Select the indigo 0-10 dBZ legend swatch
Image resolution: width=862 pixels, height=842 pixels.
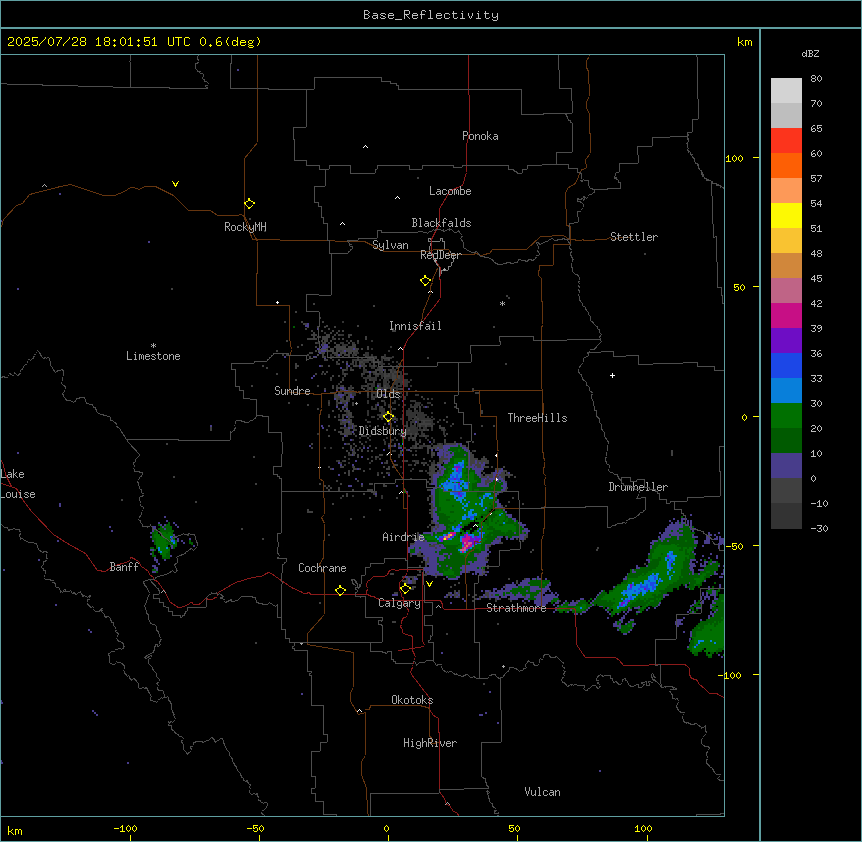pos(786,466)
